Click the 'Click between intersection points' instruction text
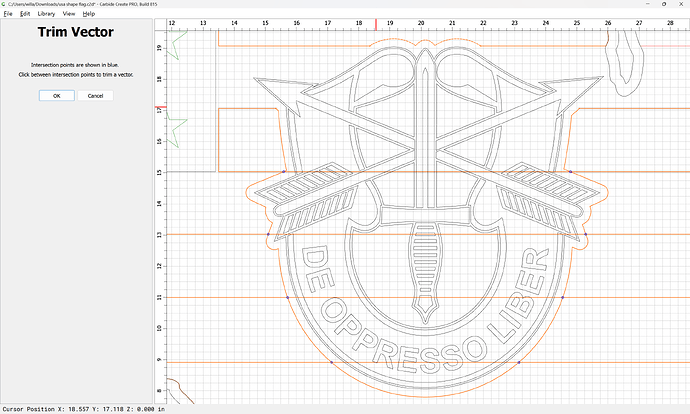 tap(76, 74)
